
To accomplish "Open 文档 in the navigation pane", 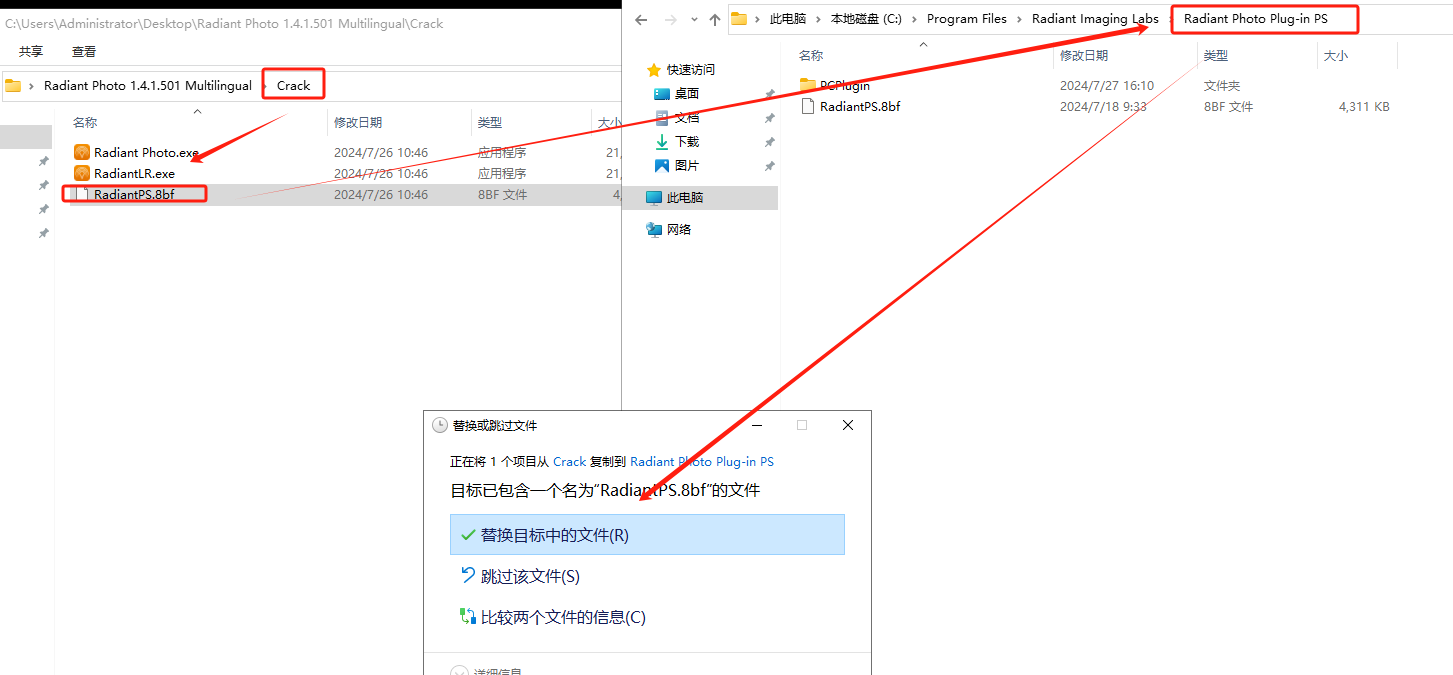I will coord(687,118).
